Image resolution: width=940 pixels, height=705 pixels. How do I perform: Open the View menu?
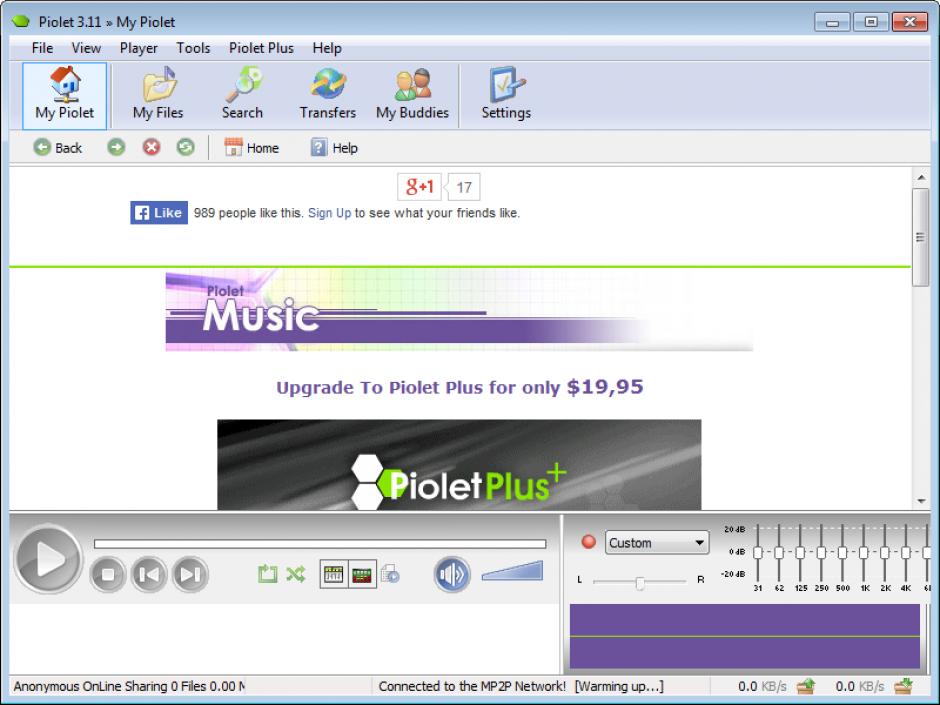(86, 48)
